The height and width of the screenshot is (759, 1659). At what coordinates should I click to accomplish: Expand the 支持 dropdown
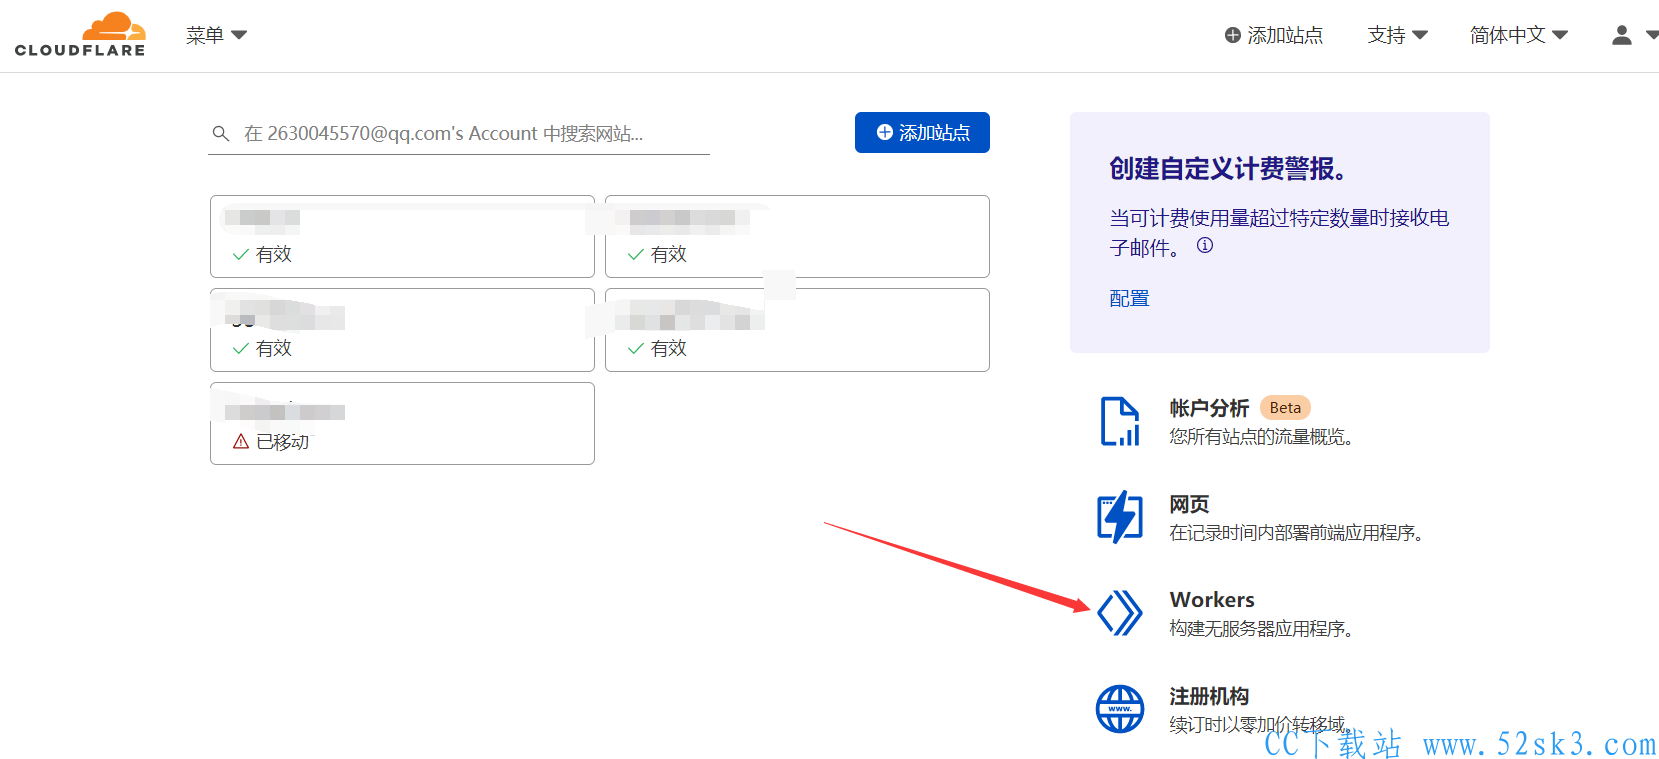[1397, 35]
